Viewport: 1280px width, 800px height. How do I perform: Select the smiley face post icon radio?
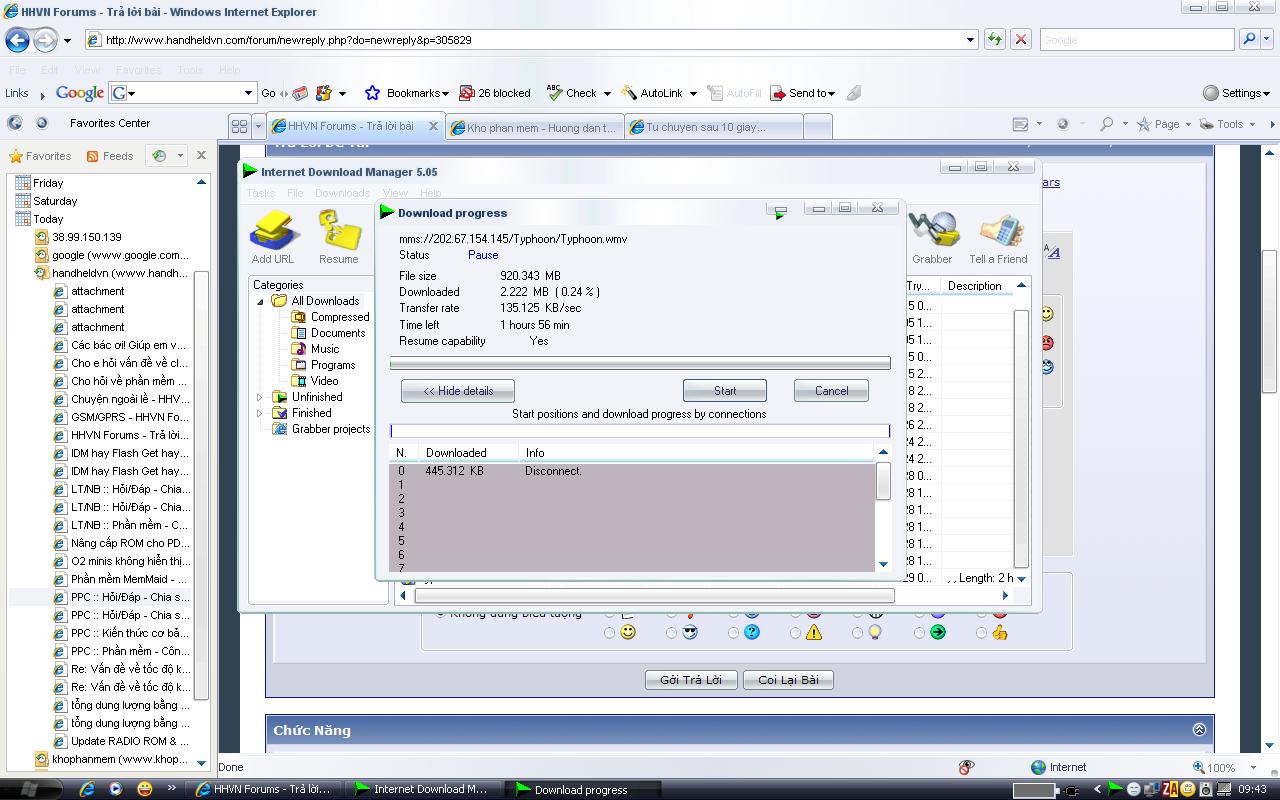coord(610,632)
